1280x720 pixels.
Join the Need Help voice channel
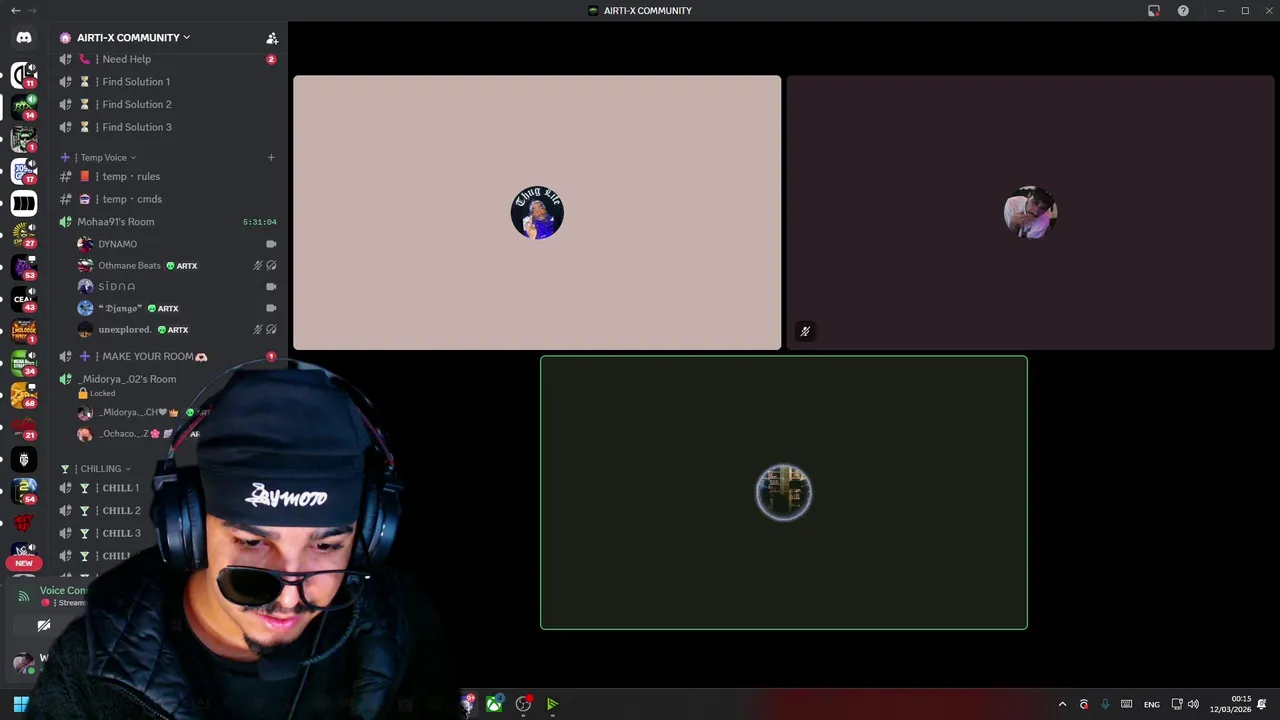[167, 59]
